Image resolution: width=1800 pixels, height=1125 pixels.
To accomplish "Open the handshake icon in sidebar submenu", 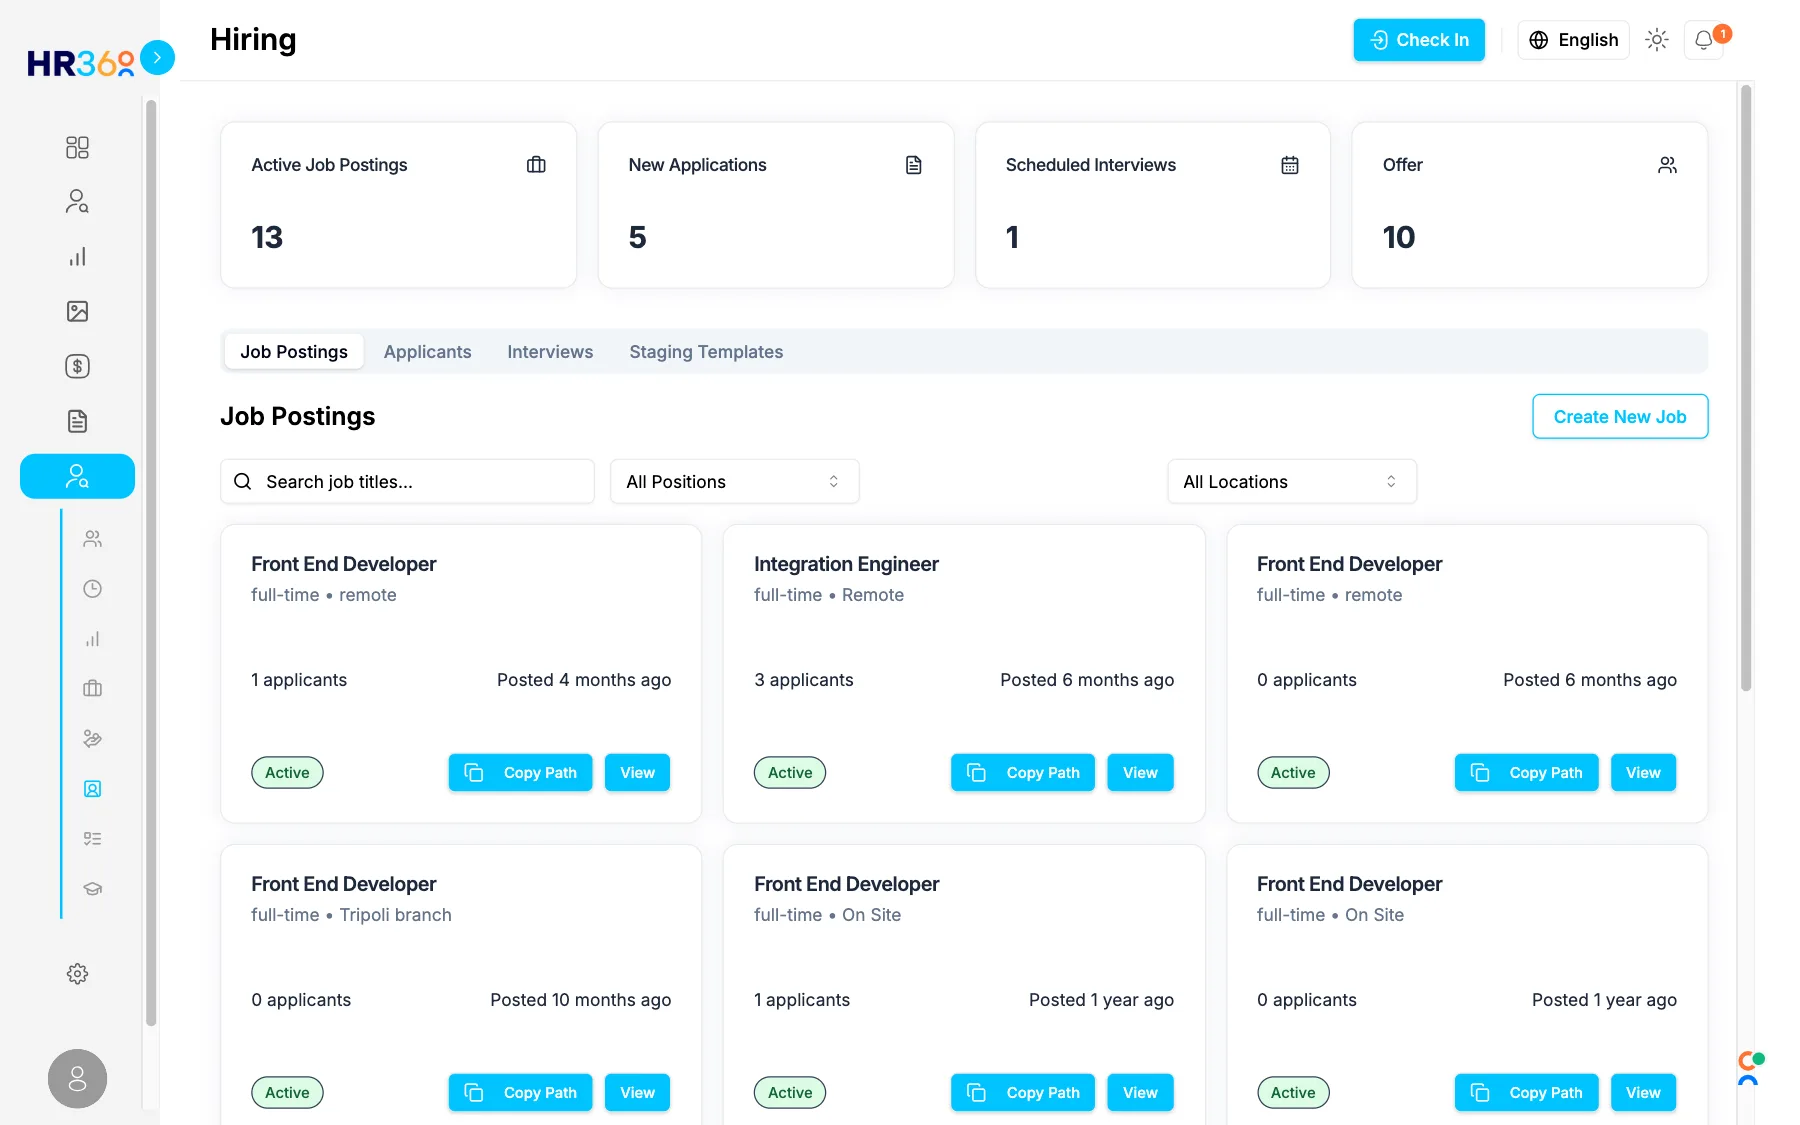I will 92,738.
